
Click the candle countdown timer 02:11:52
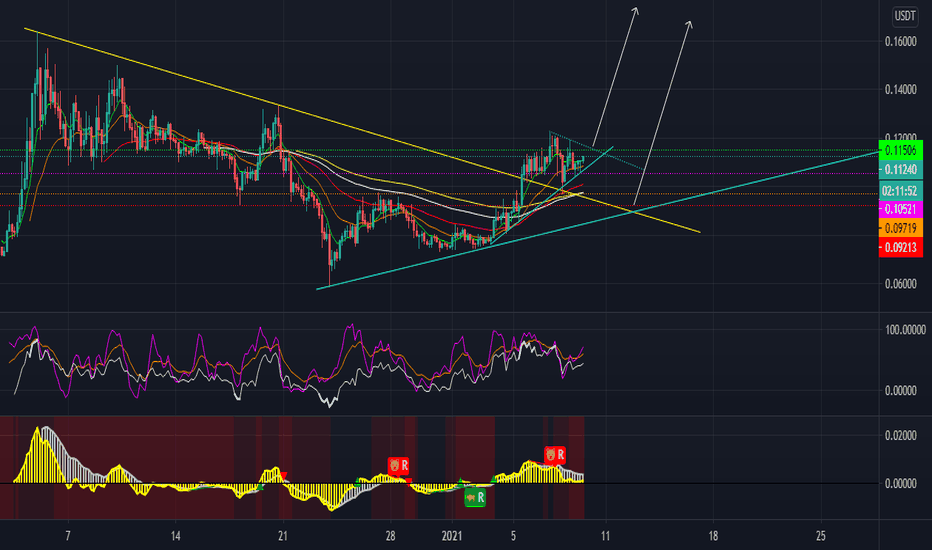(900, 191)
